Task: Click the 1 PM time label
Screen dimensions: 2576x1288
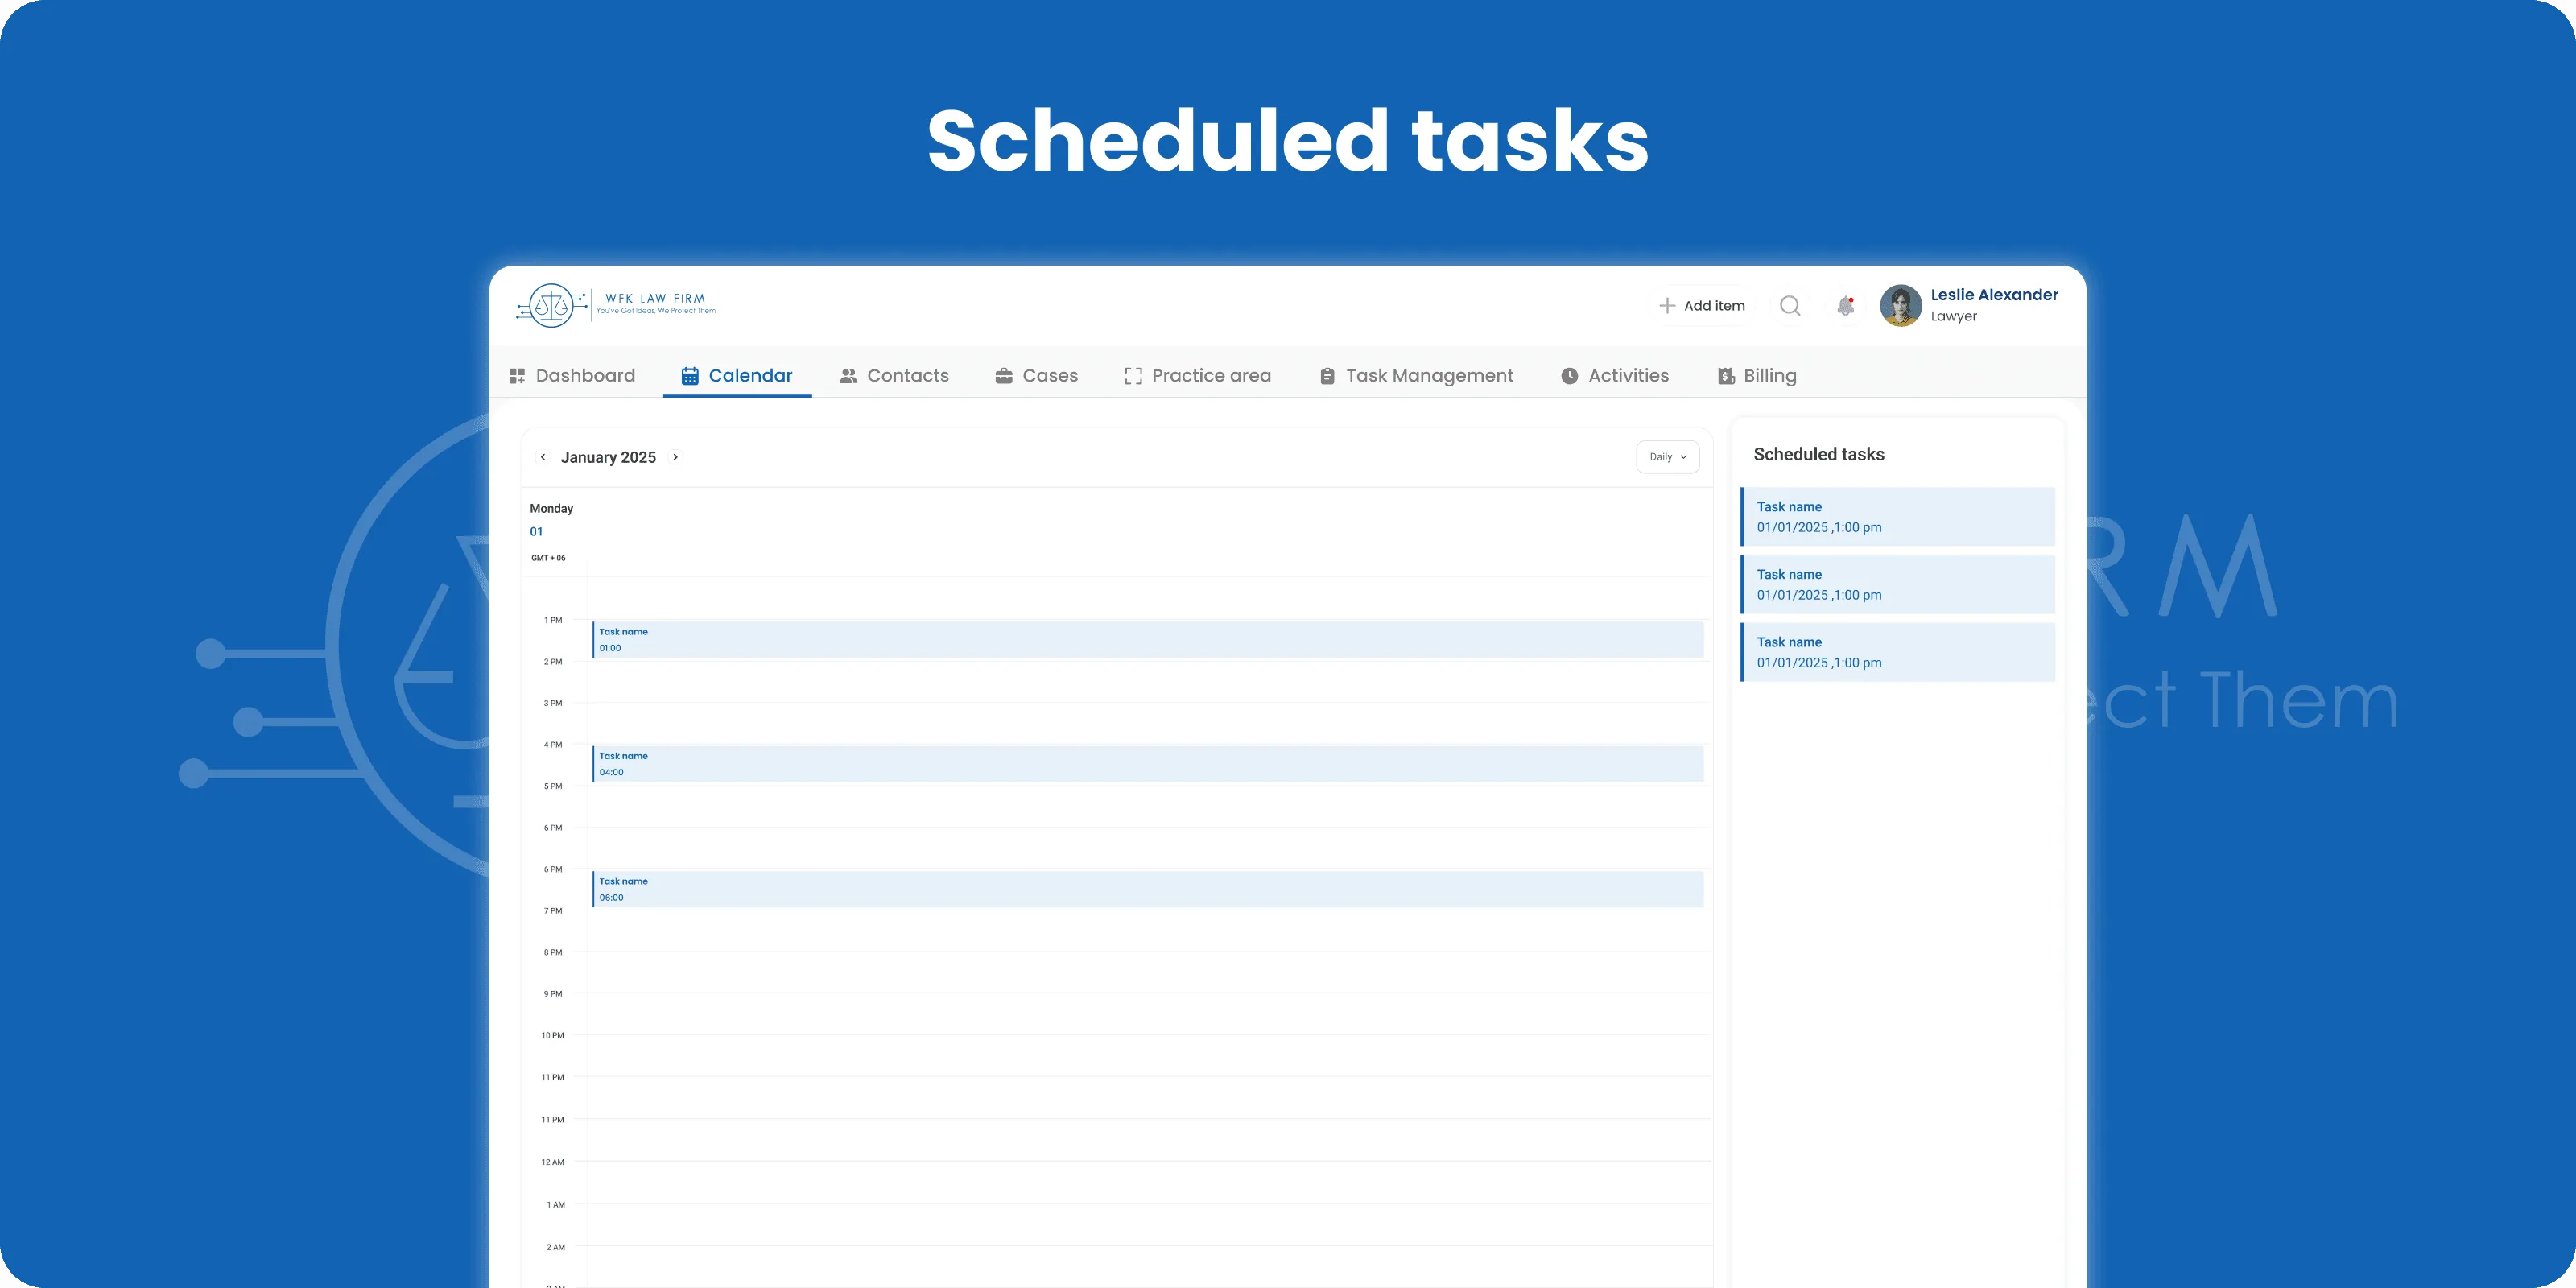Action: point(553,620)
